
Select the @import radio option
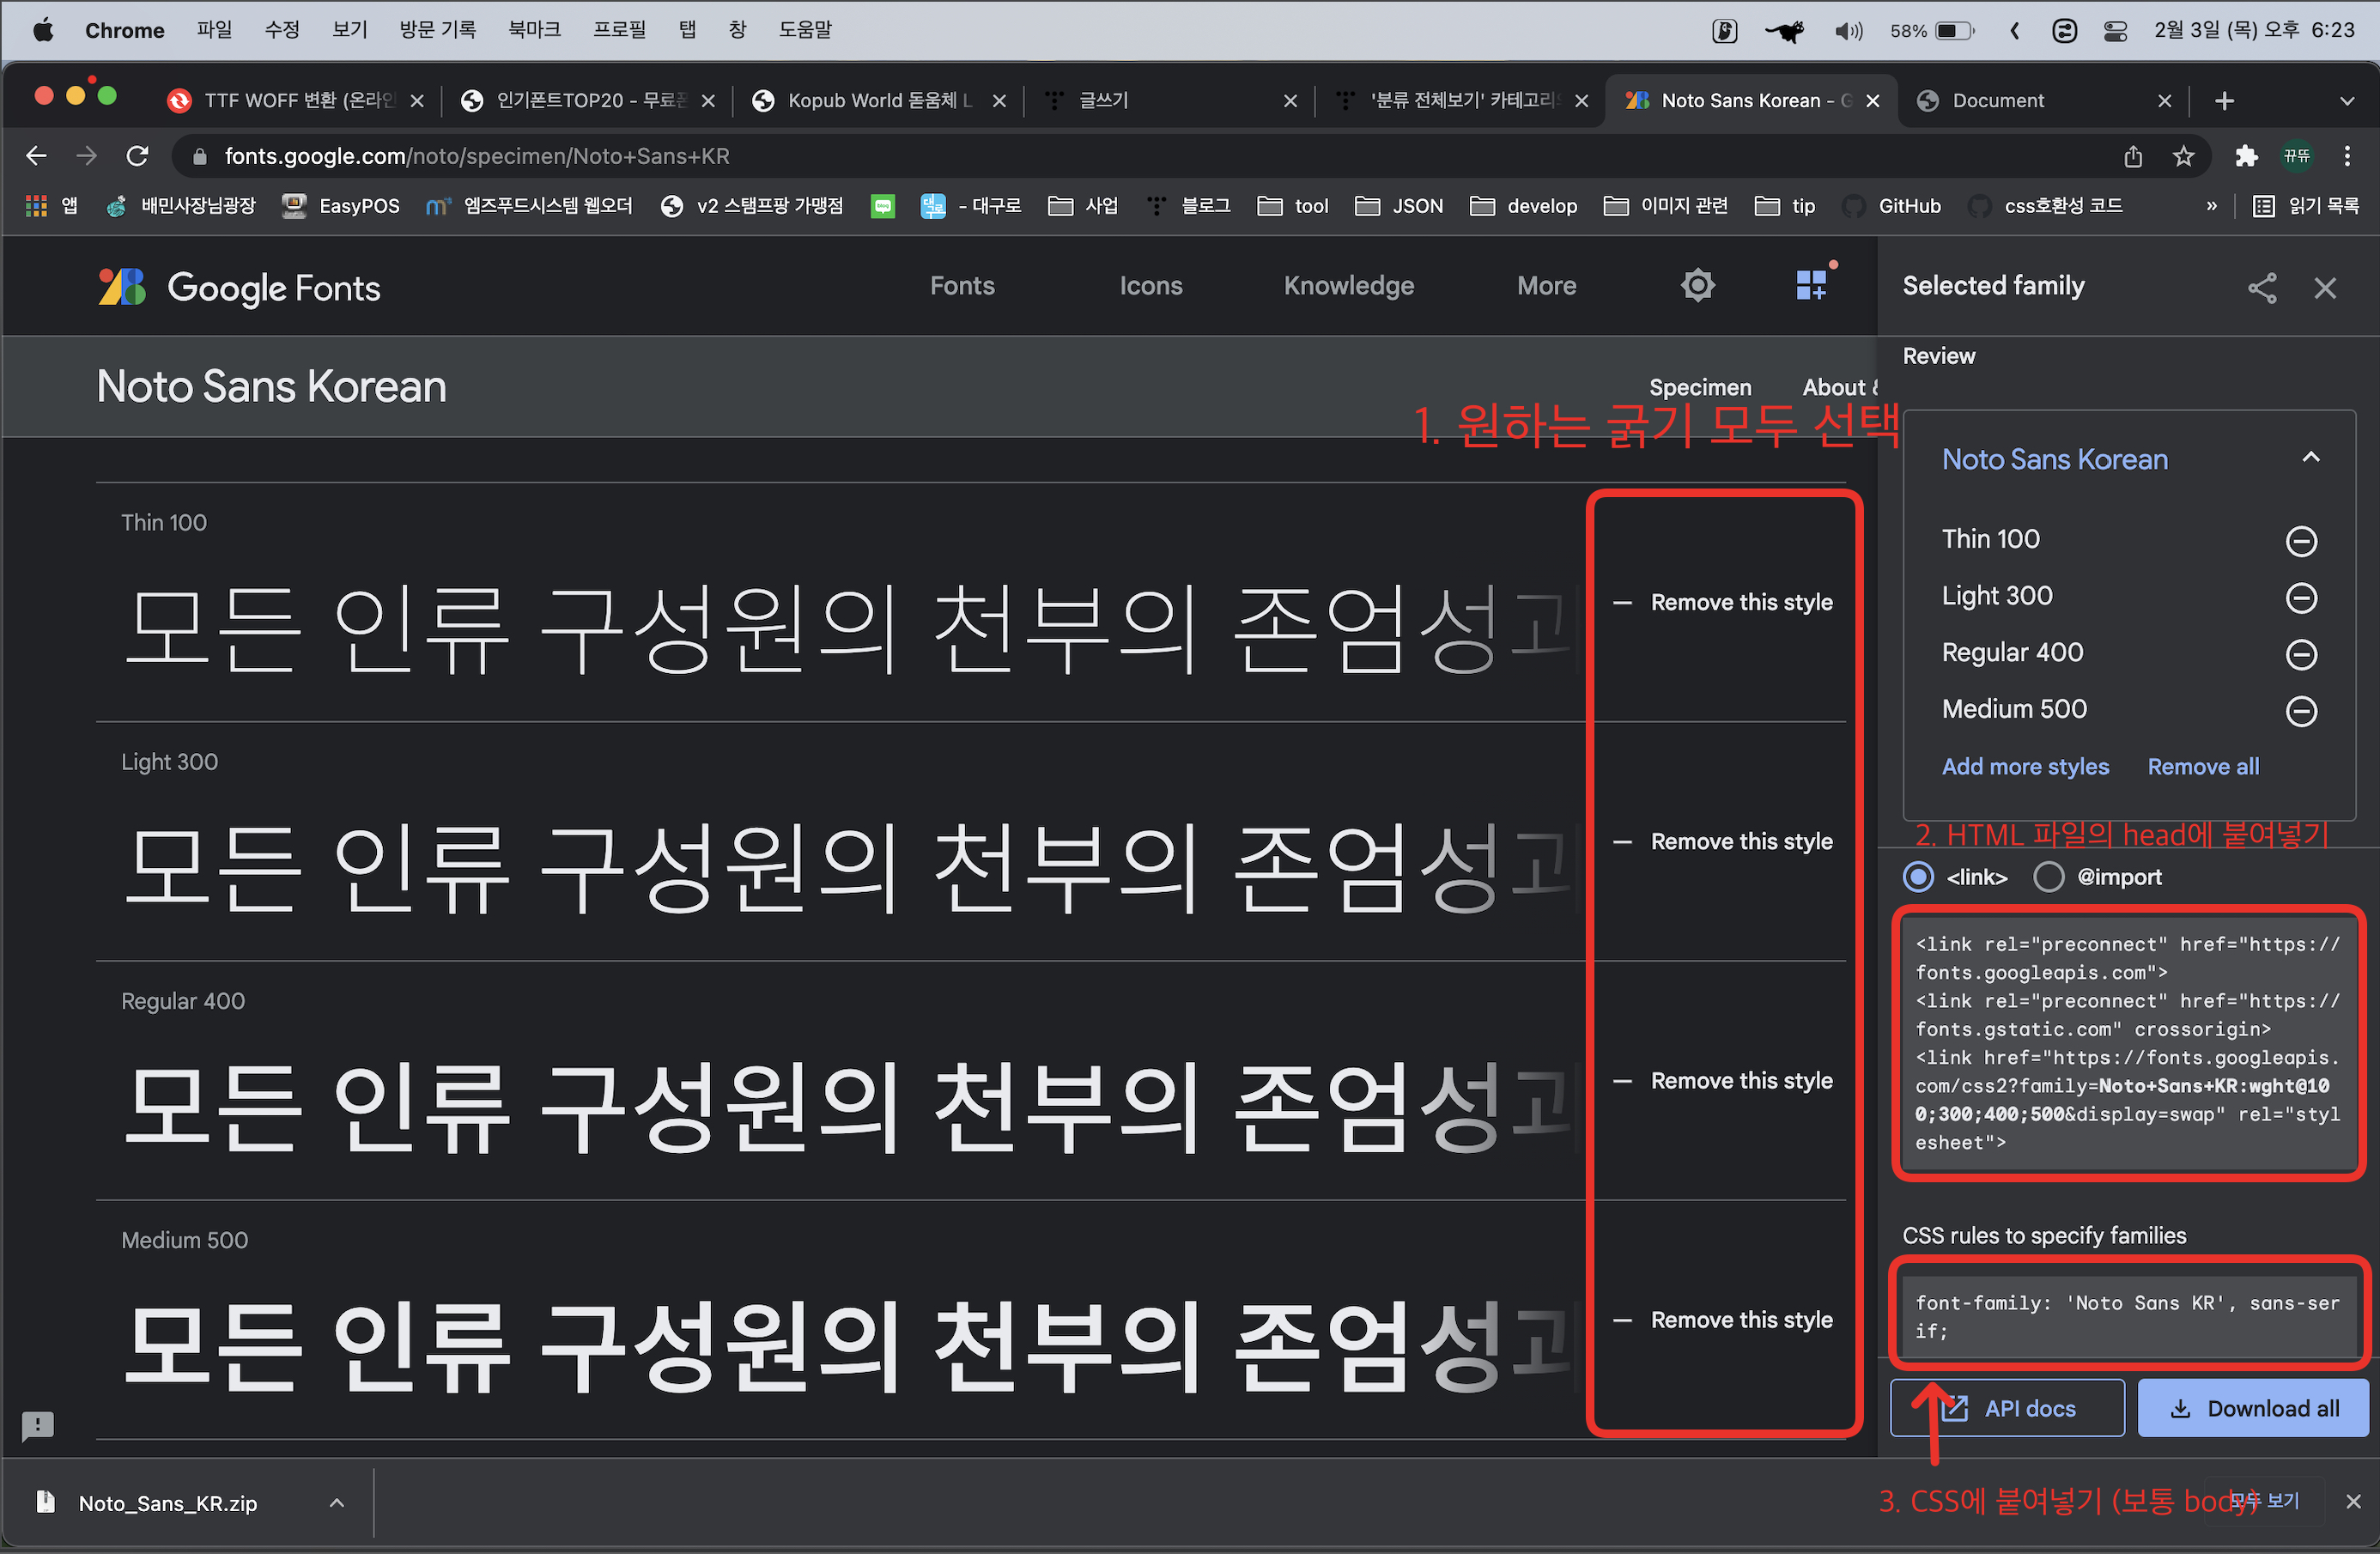(x=2048, y=877)
